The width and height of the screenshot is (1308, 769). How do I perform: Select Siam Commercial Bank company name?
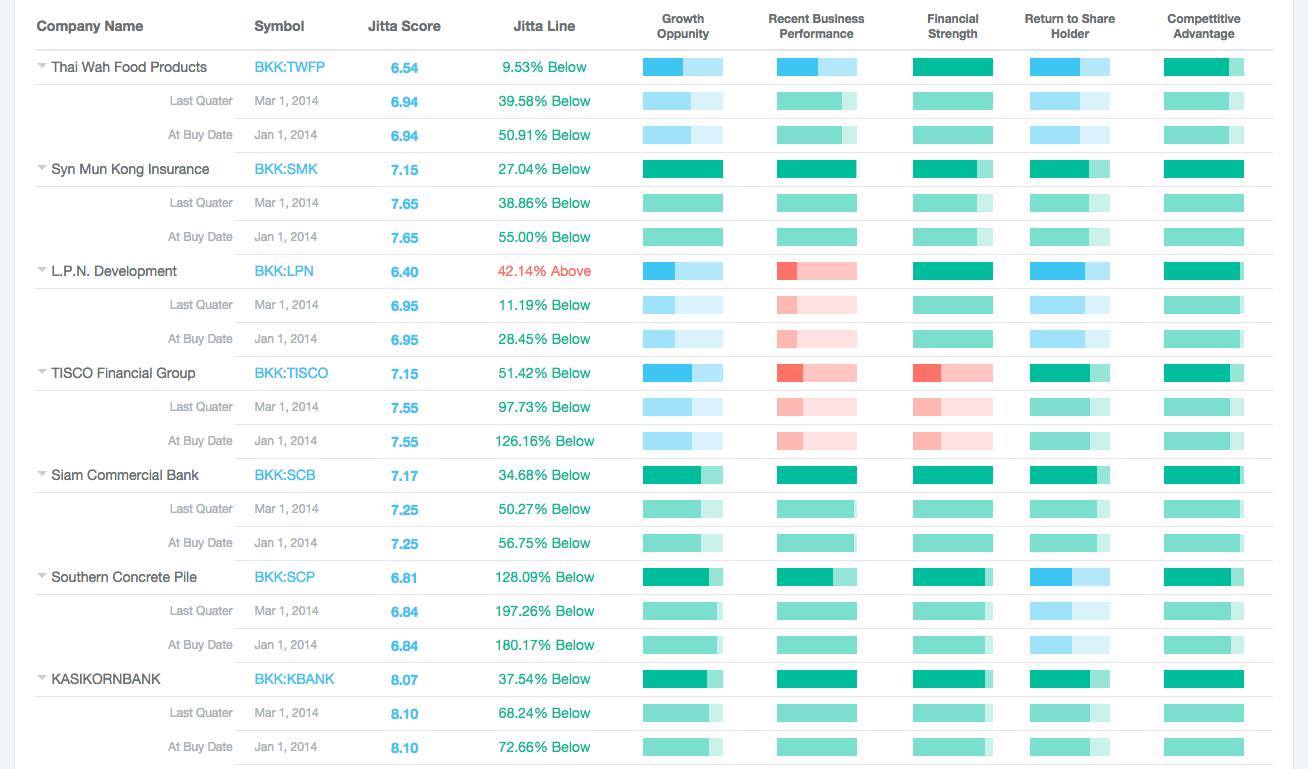tap(125, 475)
